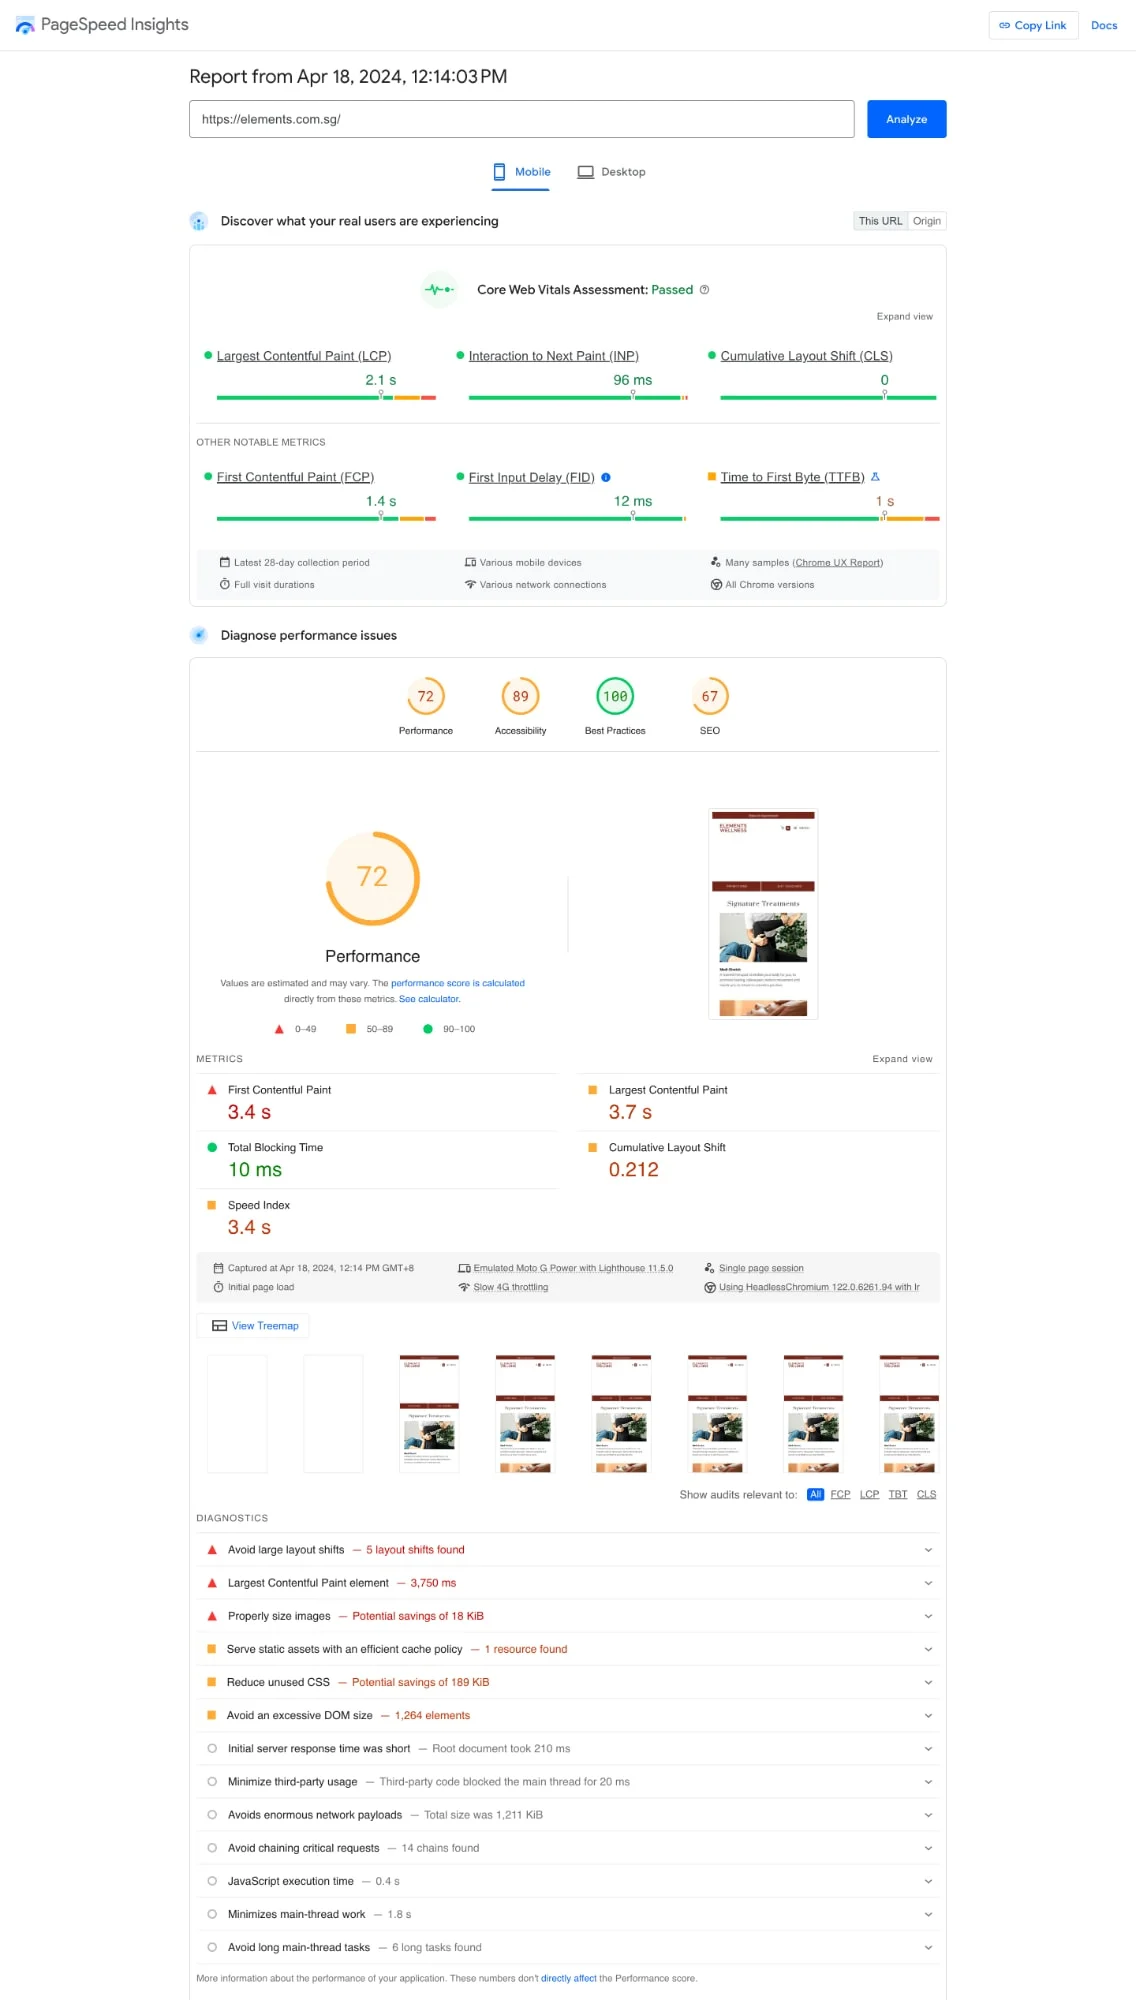Viewport: 1136px width, 2000px height.
Task: Click the SEO score gauge 67
Action: coord(710,697)
